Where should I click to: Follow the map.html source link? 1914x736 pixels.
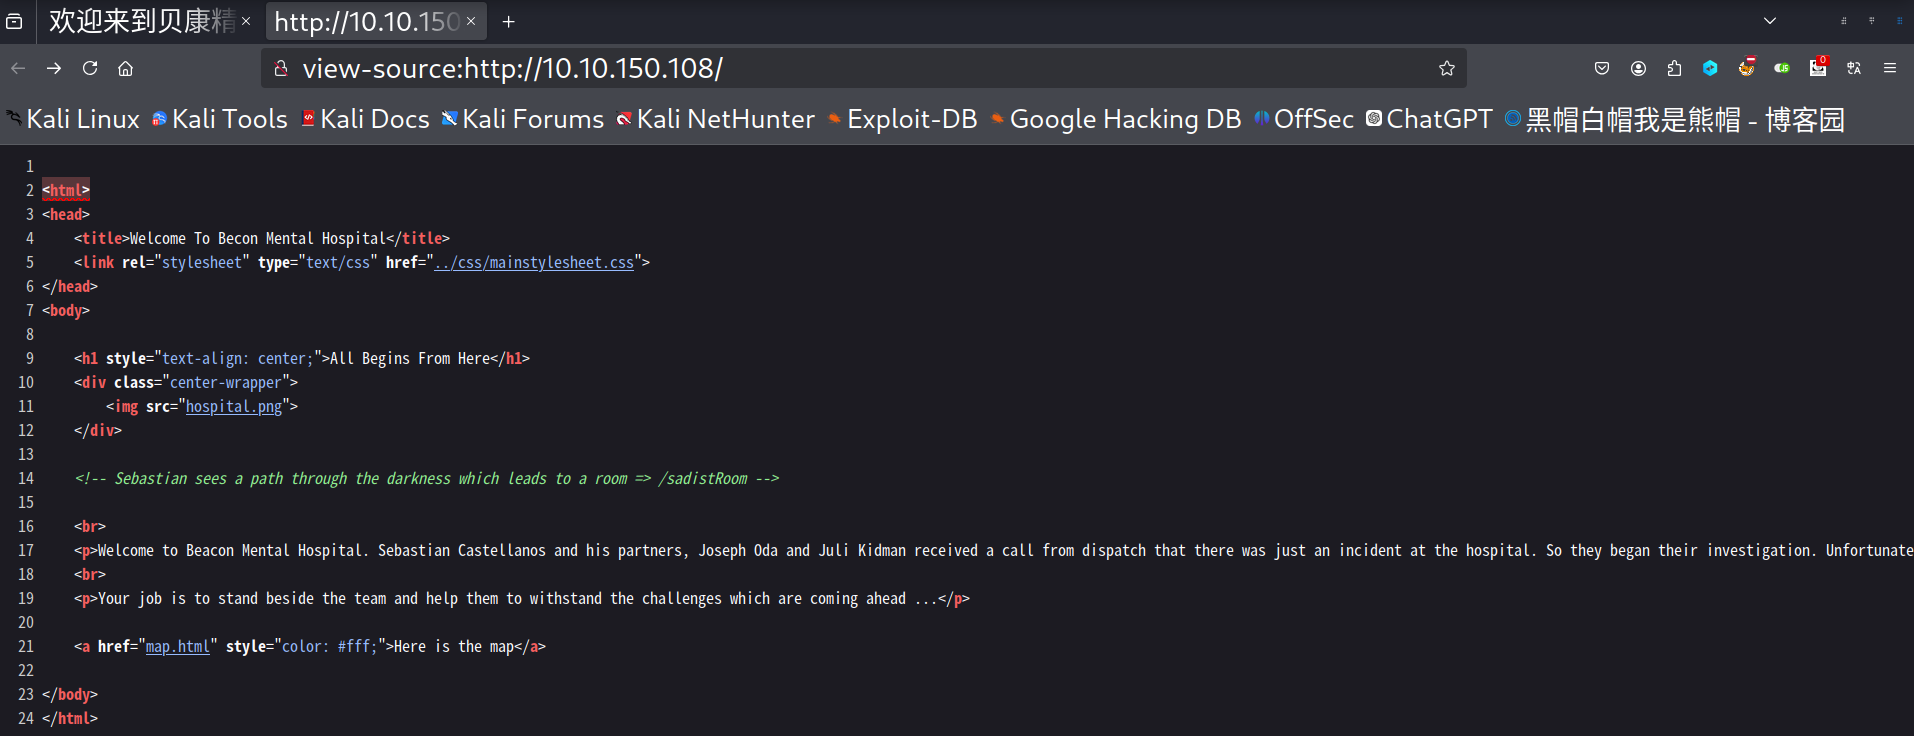pyautogui.click(x=178, y=646)
